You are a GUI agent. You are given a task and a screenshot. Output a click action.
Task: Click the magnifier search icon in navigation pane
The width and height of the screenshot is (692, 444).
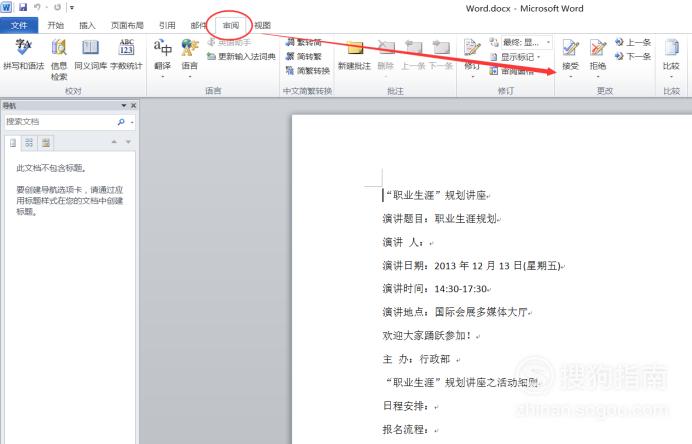[x=121, y=122]
